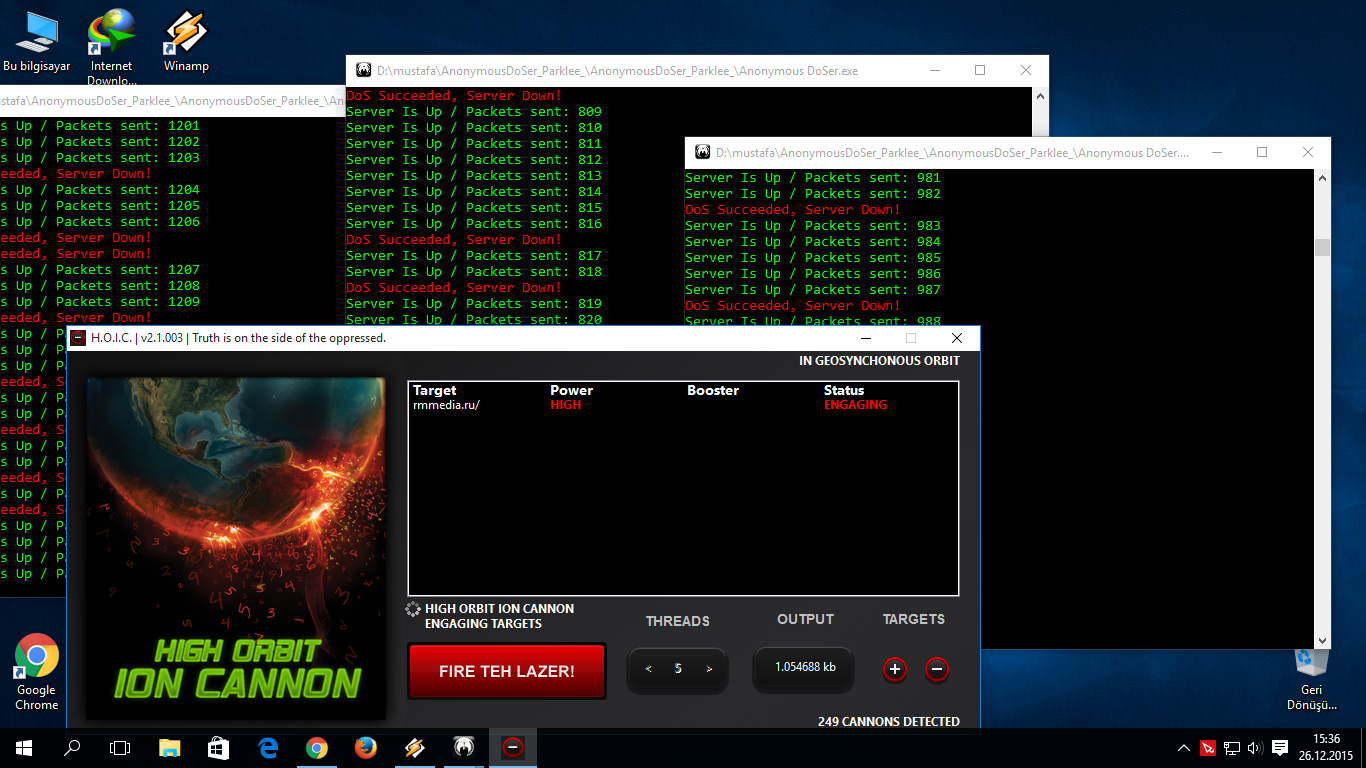
Task: Click 'Packets sent: 1209' line in left console
Action: (100, 302)
